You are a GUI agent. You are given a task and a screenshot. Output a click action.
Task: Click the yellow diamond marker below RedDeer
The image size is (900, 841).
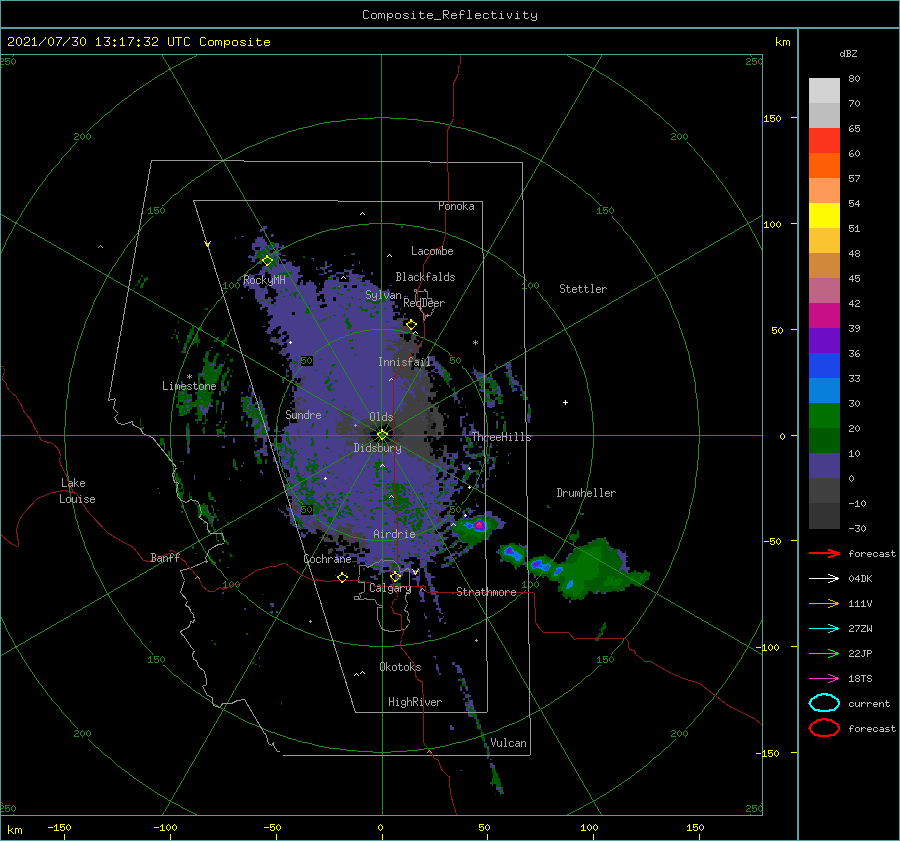point(411,325)
